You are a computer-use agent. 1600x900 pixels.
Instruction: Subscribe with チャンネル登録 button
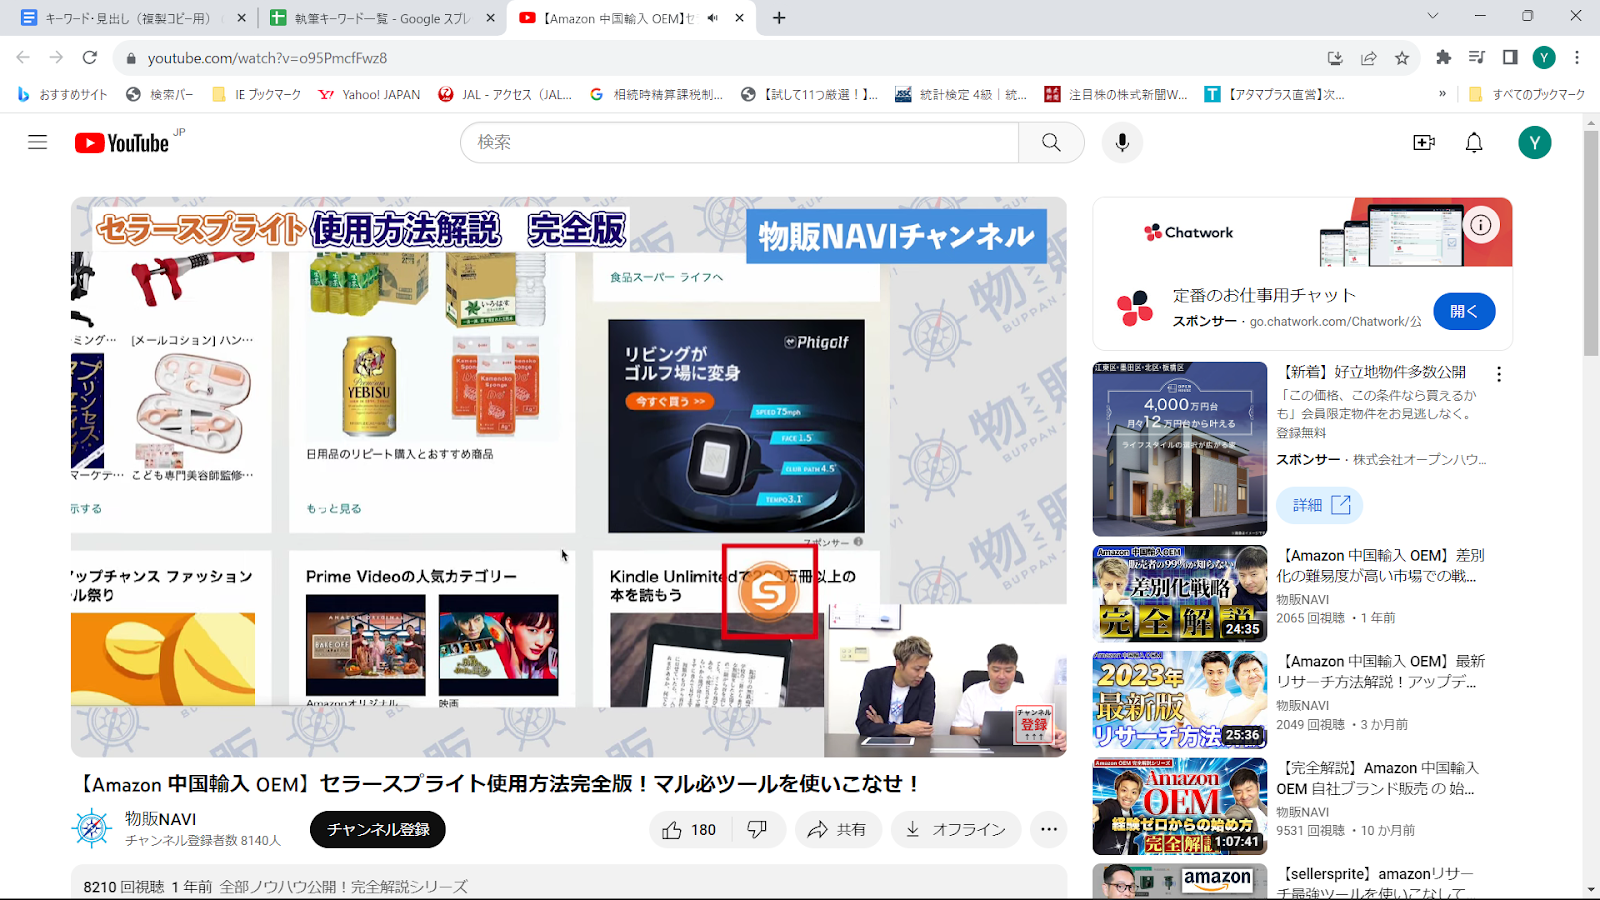(378, 829)
